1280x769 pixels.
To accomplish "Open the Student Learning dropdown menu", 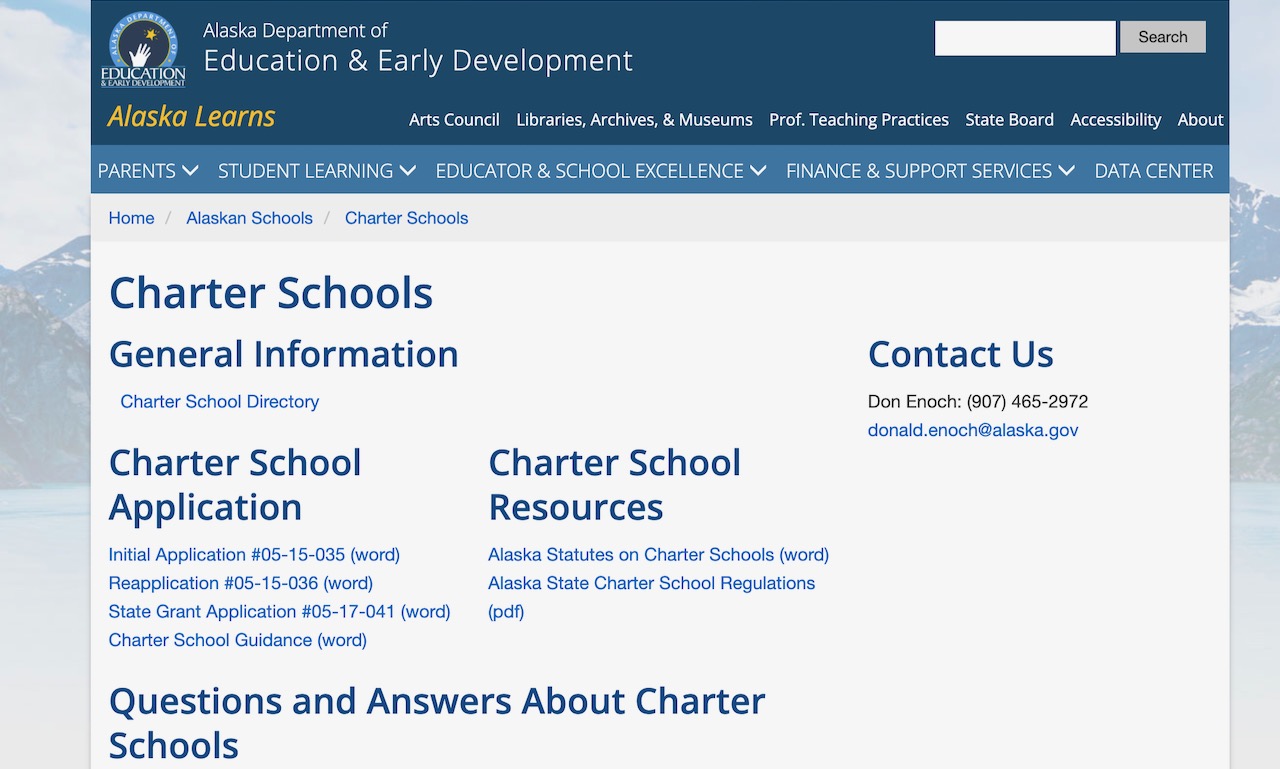I will [x=316, y=171].
